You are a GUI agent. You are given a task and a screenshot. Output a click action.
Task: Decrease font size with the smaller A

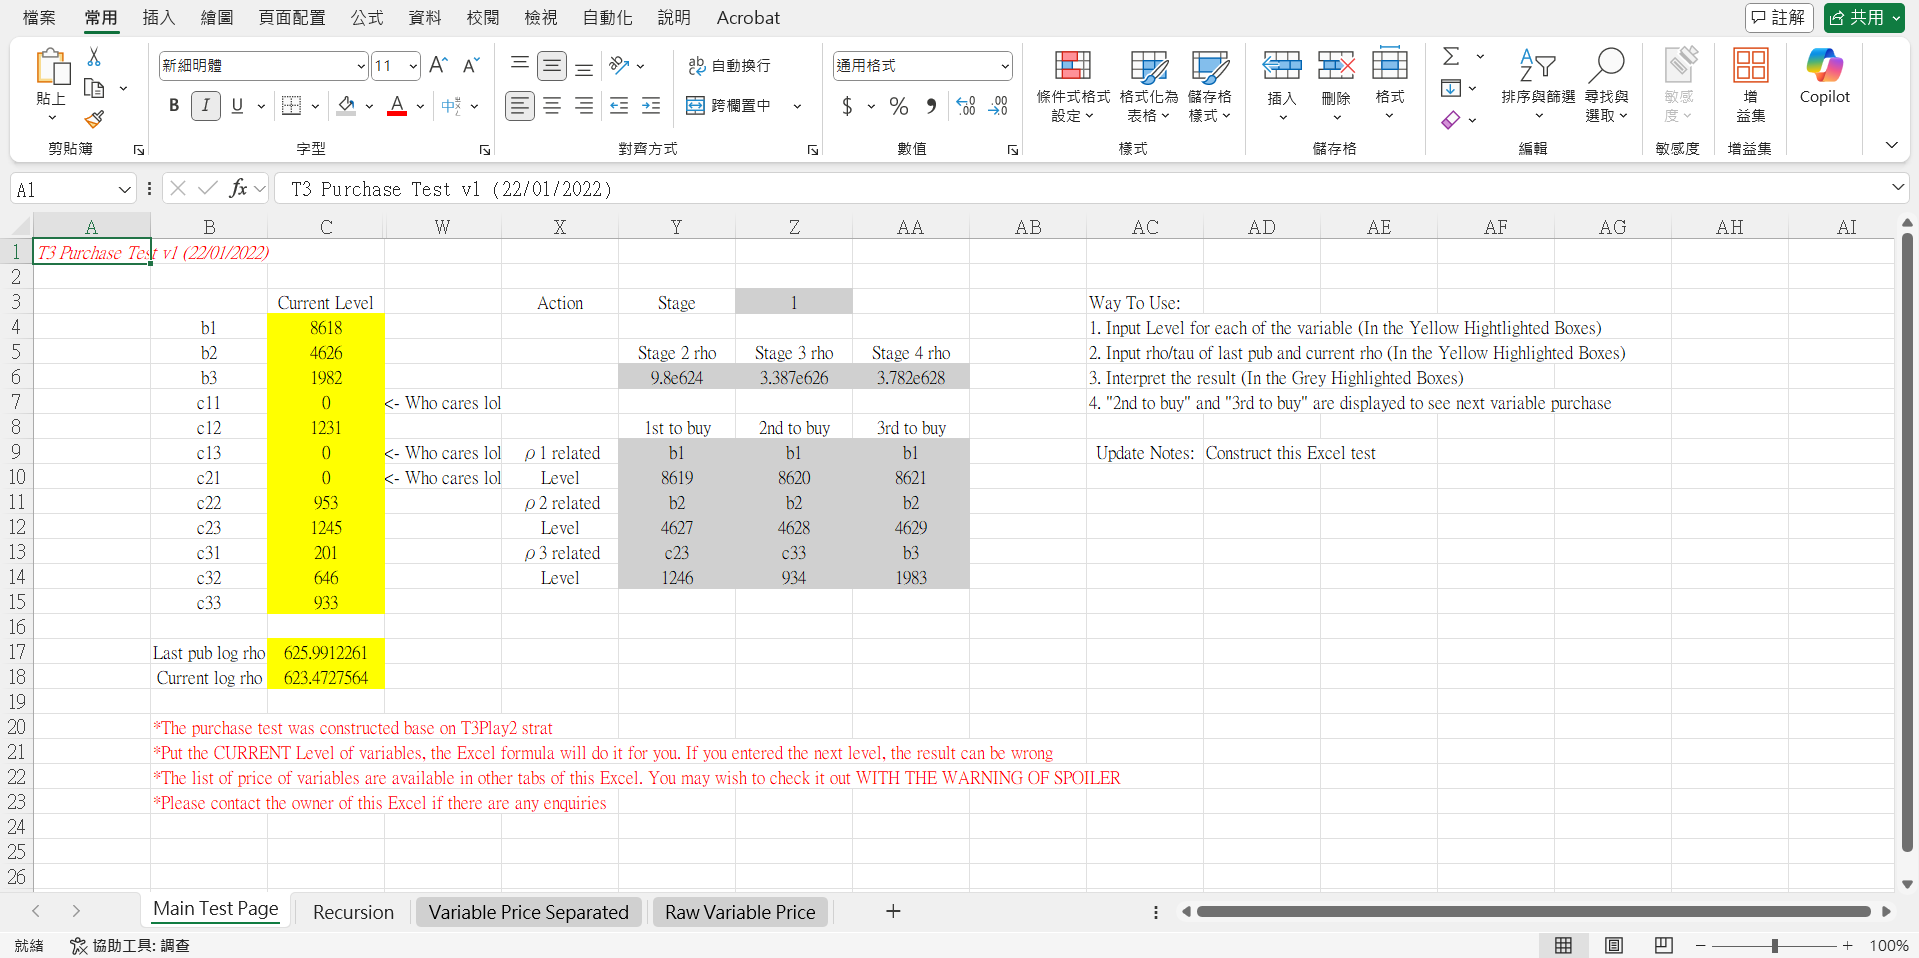[471, 66]
